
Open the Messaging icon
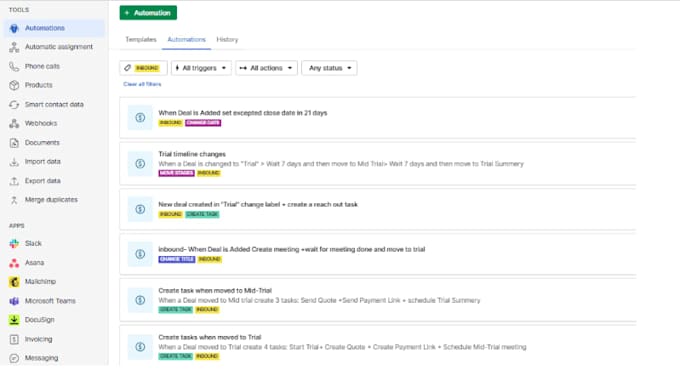[x=14, y=358]
